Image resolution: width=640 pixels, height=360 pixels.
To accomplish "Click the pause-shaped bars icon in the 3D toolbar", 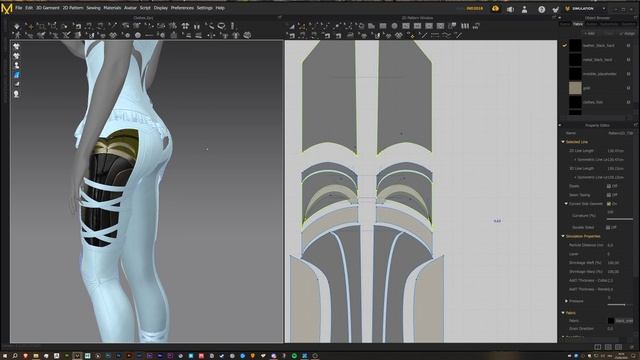I will point(197,26).
